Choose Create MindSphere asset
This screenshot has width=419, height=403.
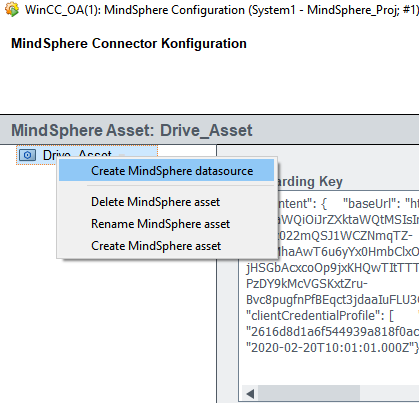point(156,246)
